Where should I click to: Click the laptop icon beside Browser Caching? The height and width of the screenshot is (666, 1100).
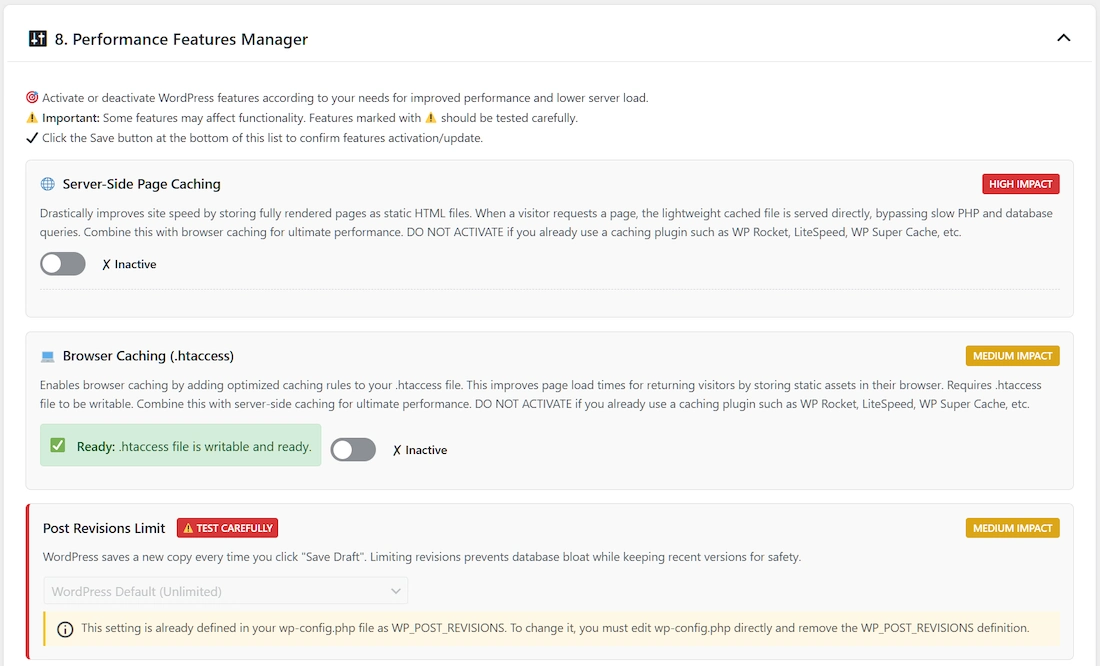click(47, 356)
